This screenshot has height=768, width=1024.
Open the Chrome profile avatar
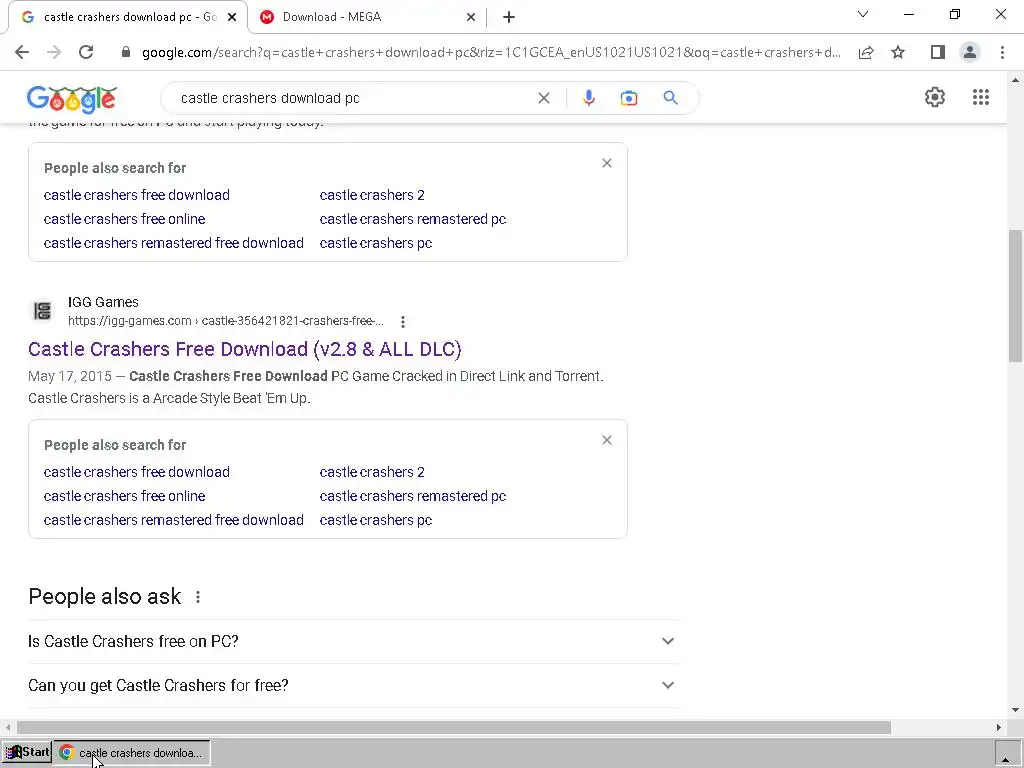[970, 52]
